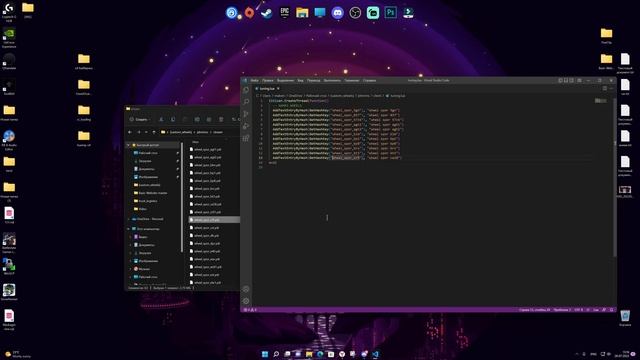Viewport: 640px width, 360px height.
Task: Open taskbar Search magnifier
Action: (x=276, y=354)
